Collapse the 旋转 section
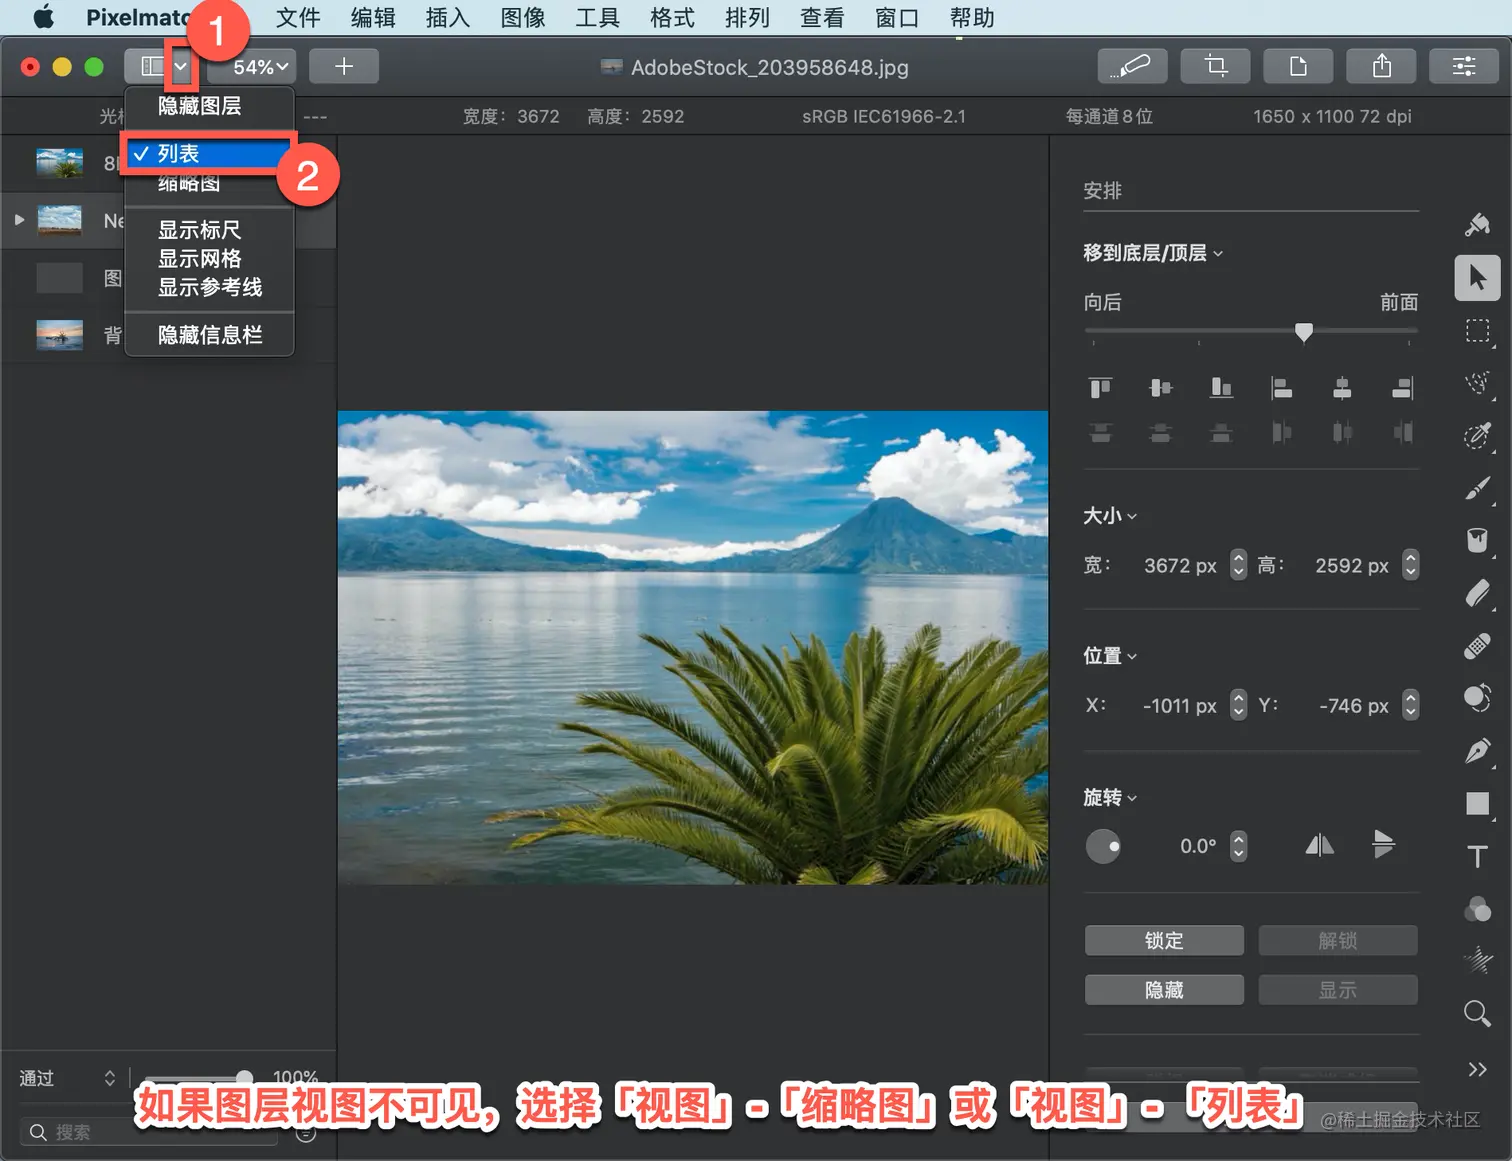This screenshot has height=1161, width=1512. [x=1110, y=798]
